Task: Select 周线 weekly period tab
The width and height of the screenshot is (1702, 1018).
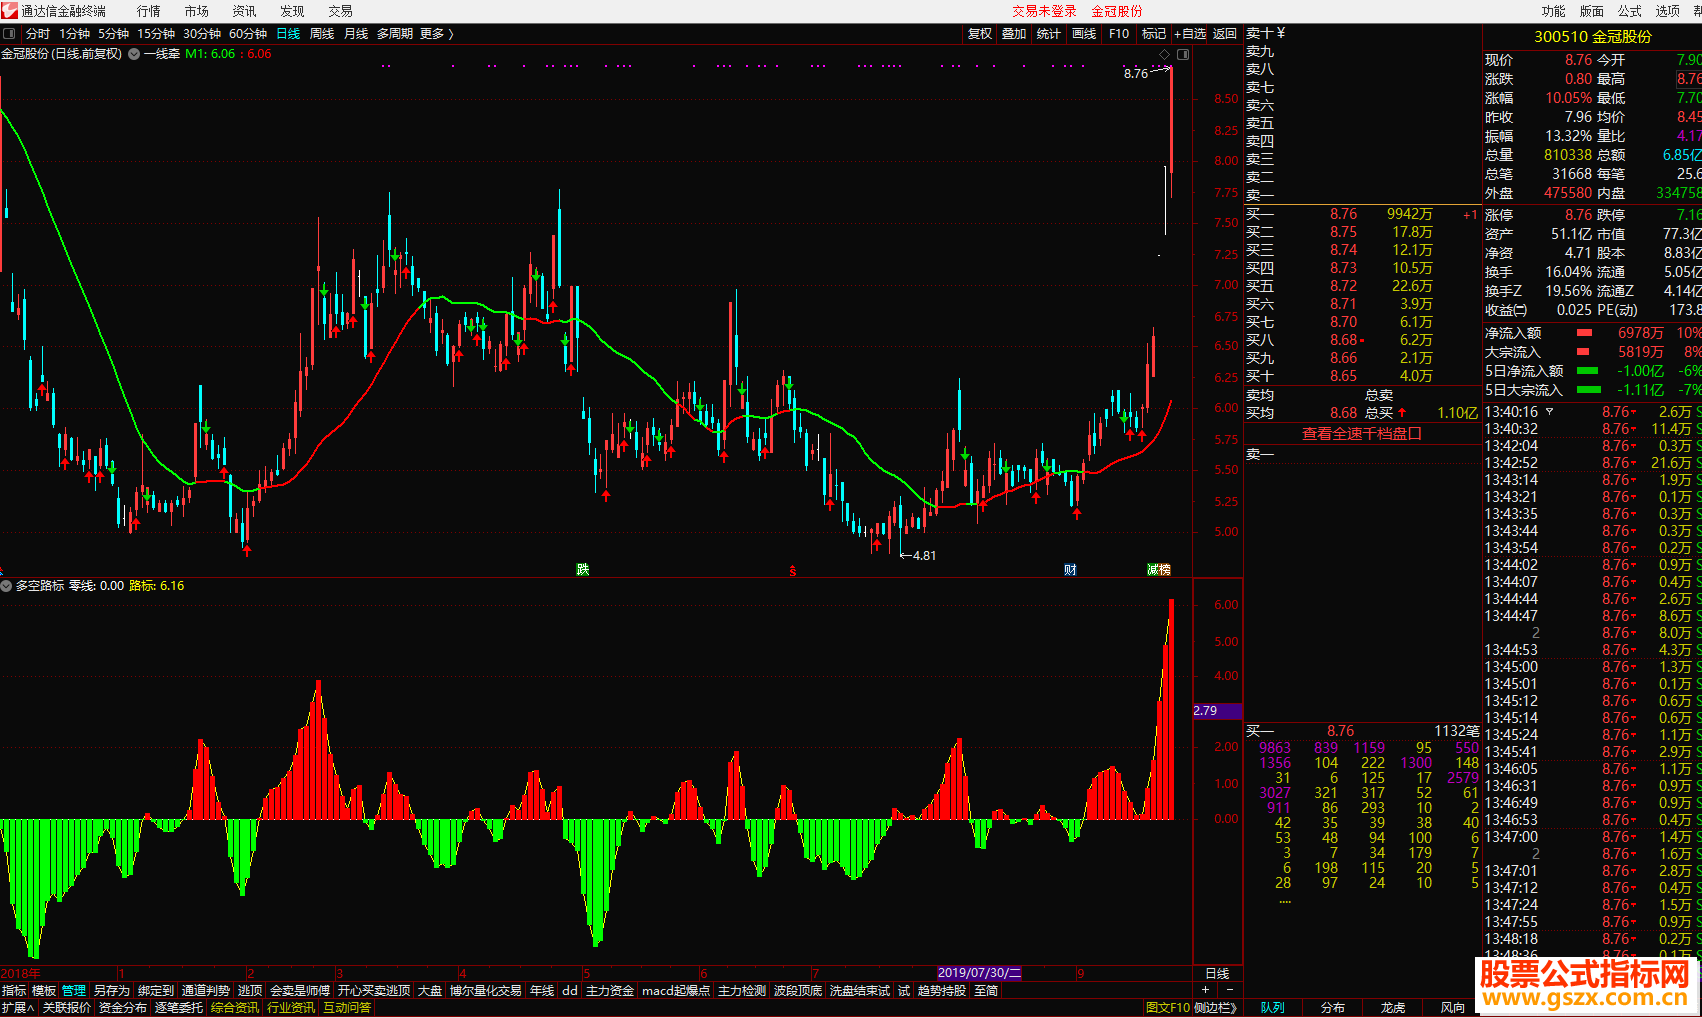Action: pos(322,34)
